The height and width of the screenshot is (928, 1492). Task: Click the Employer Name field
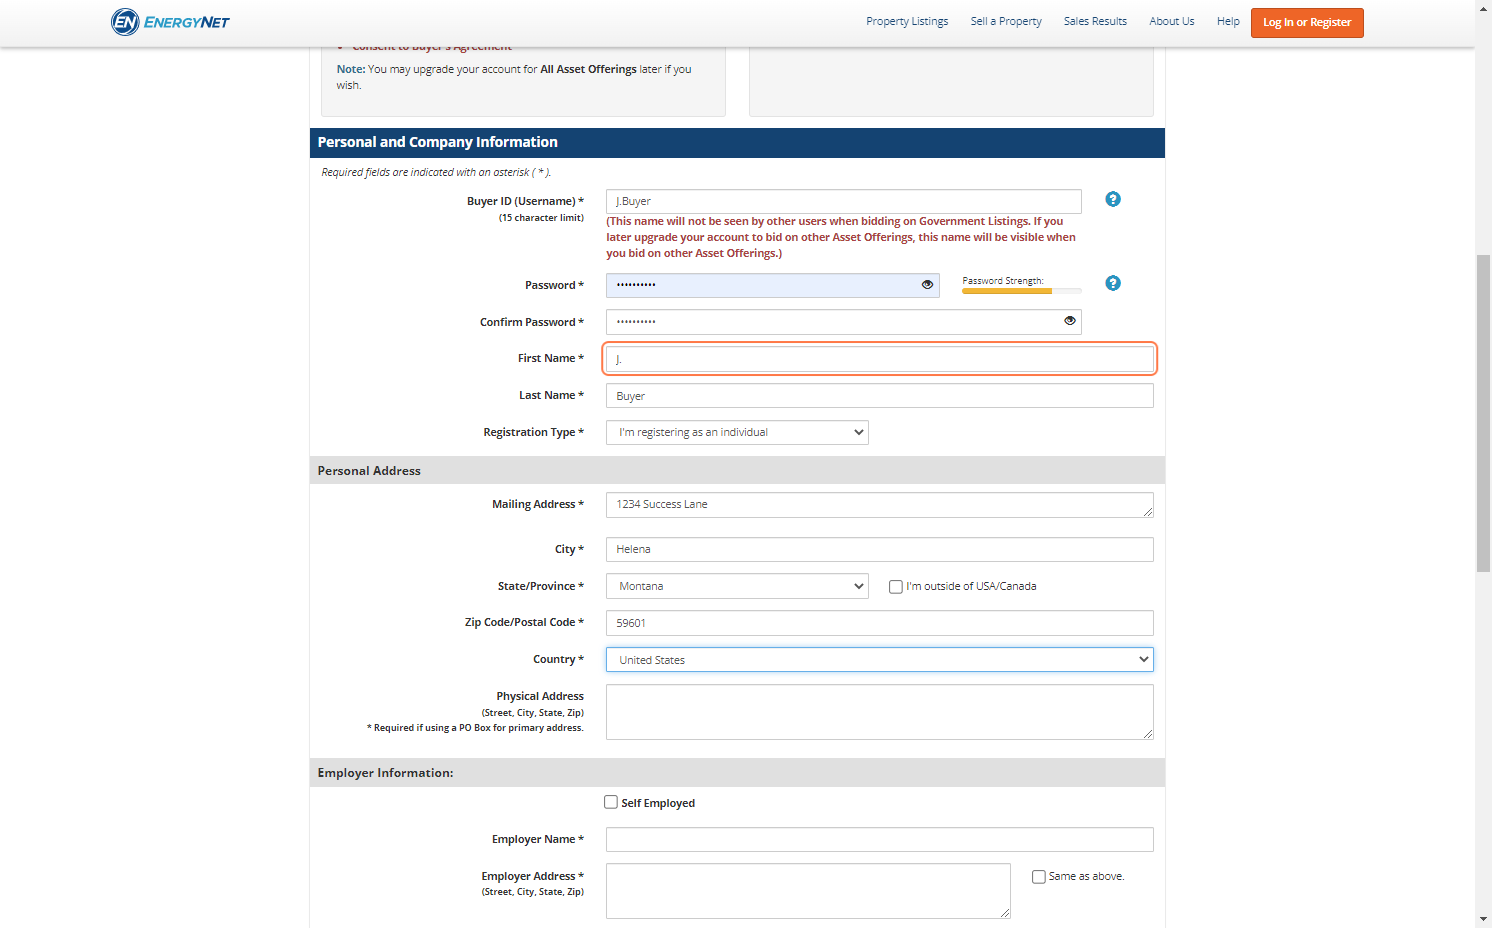(880, 840)
